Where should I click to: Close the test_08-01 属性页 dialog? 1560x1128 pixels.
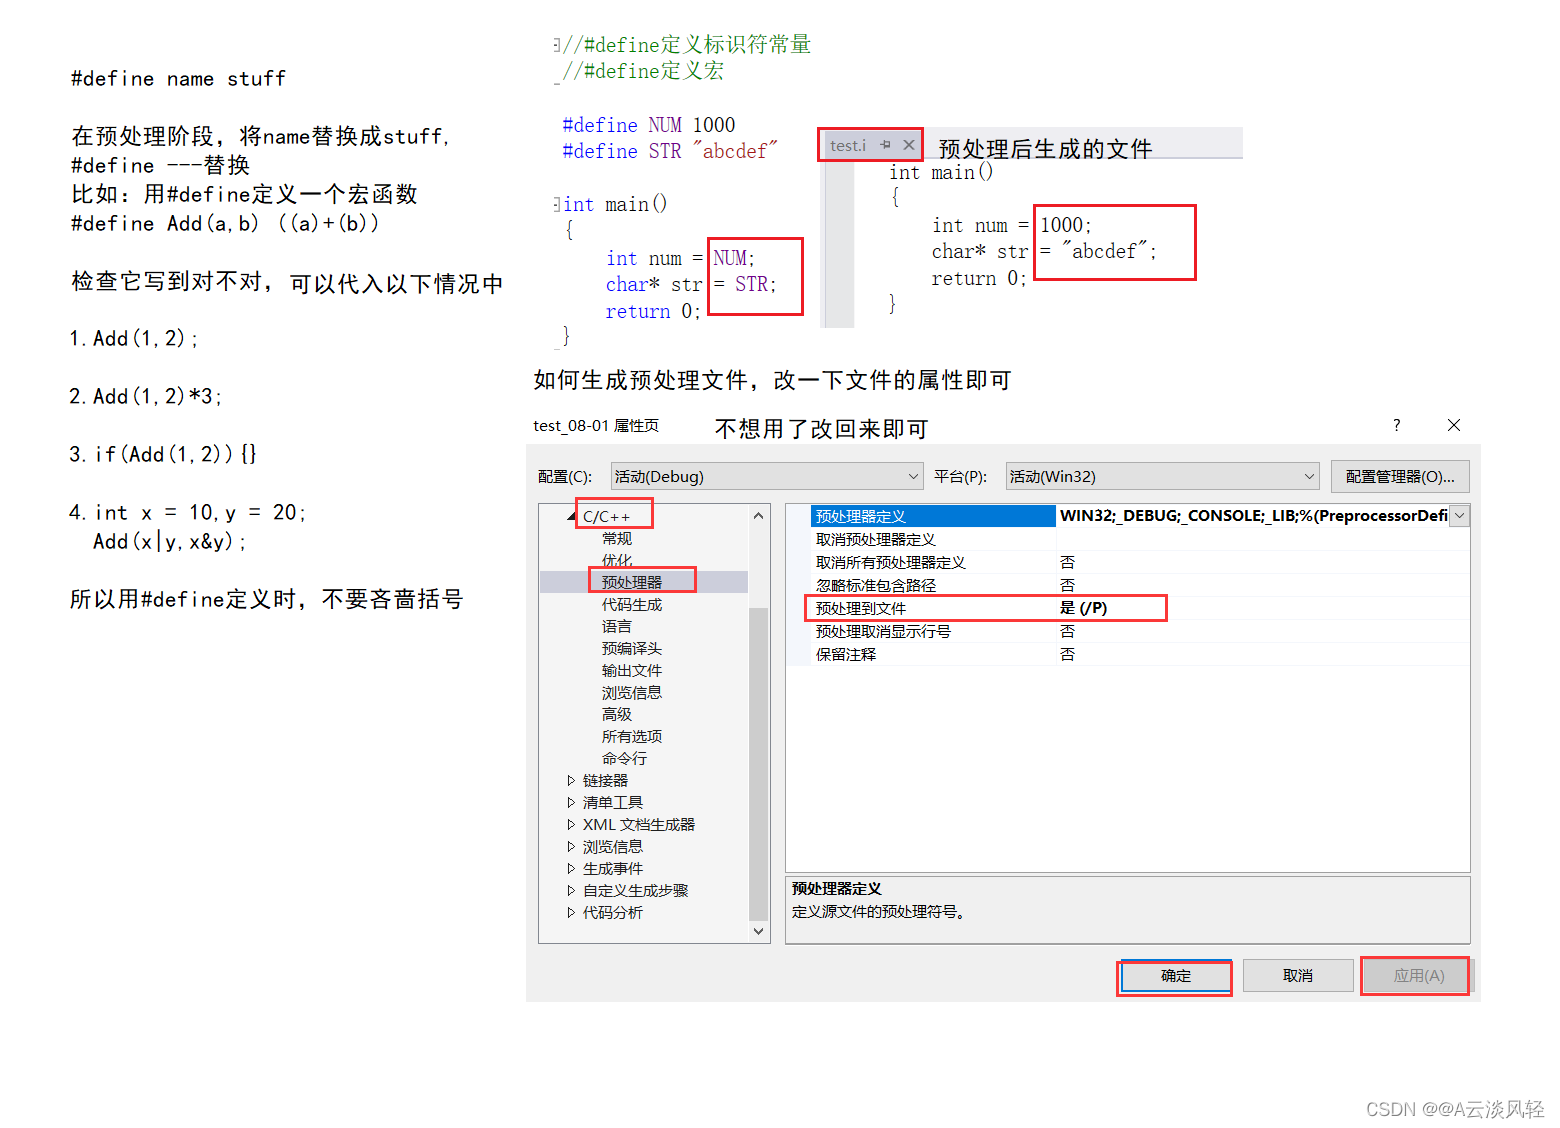(x=1454, y=425)
